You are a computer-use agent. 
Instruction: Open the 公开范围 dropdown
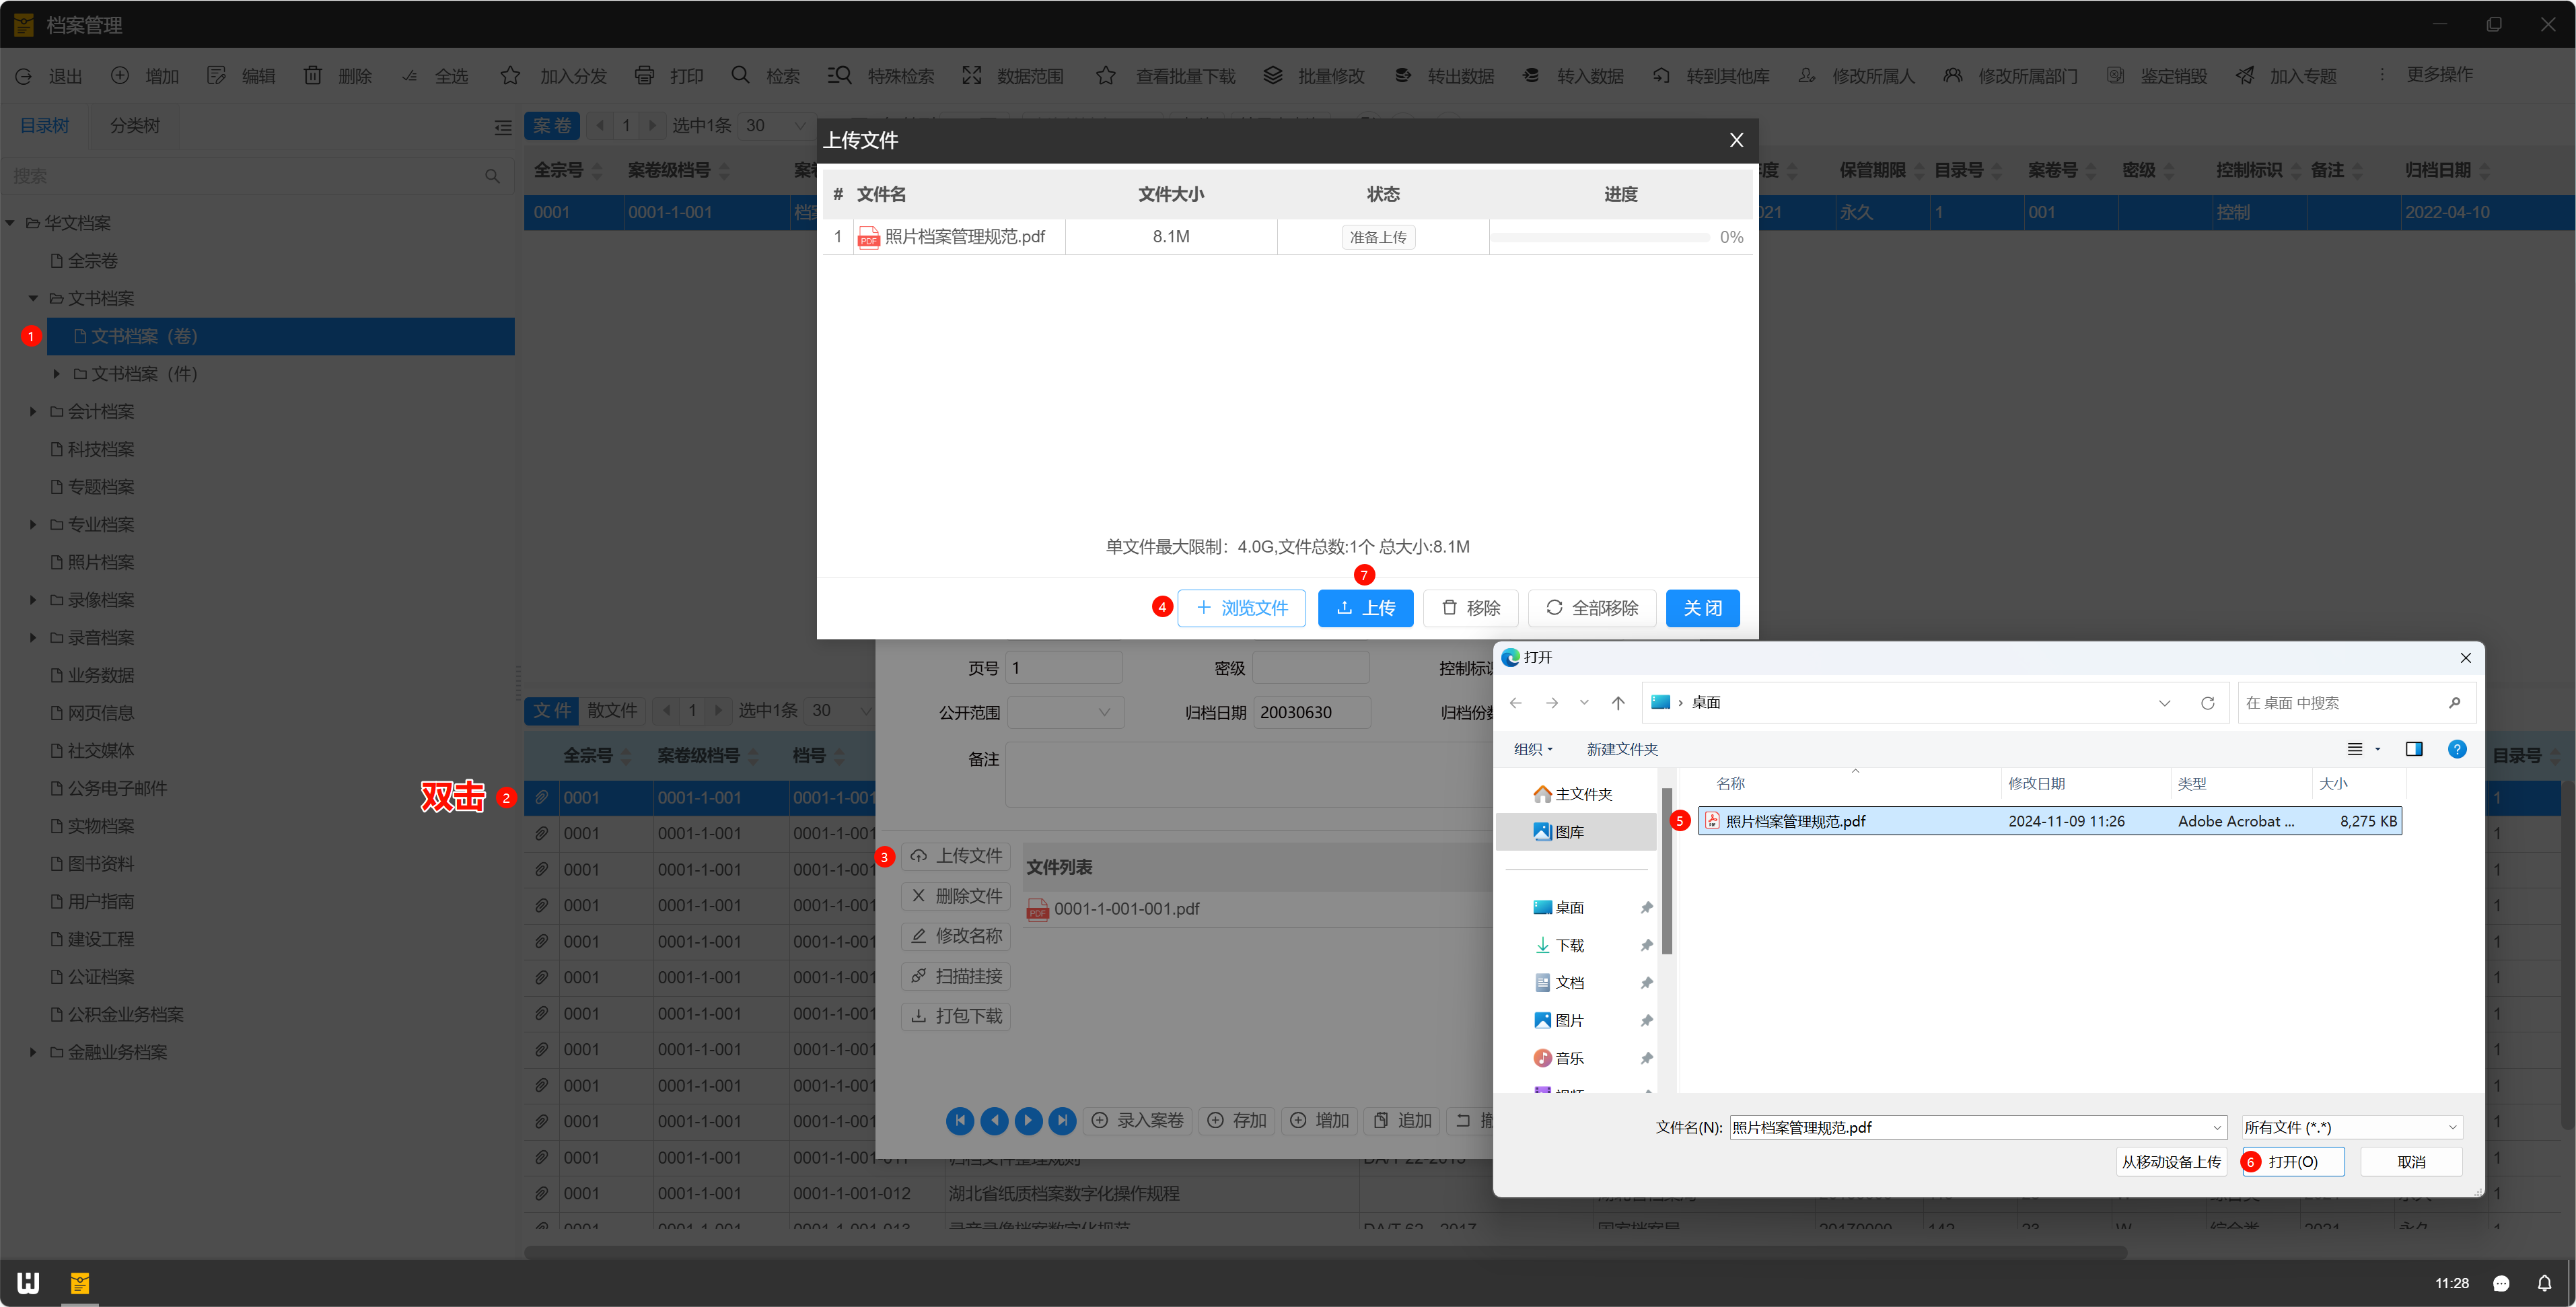point(1065,713)
